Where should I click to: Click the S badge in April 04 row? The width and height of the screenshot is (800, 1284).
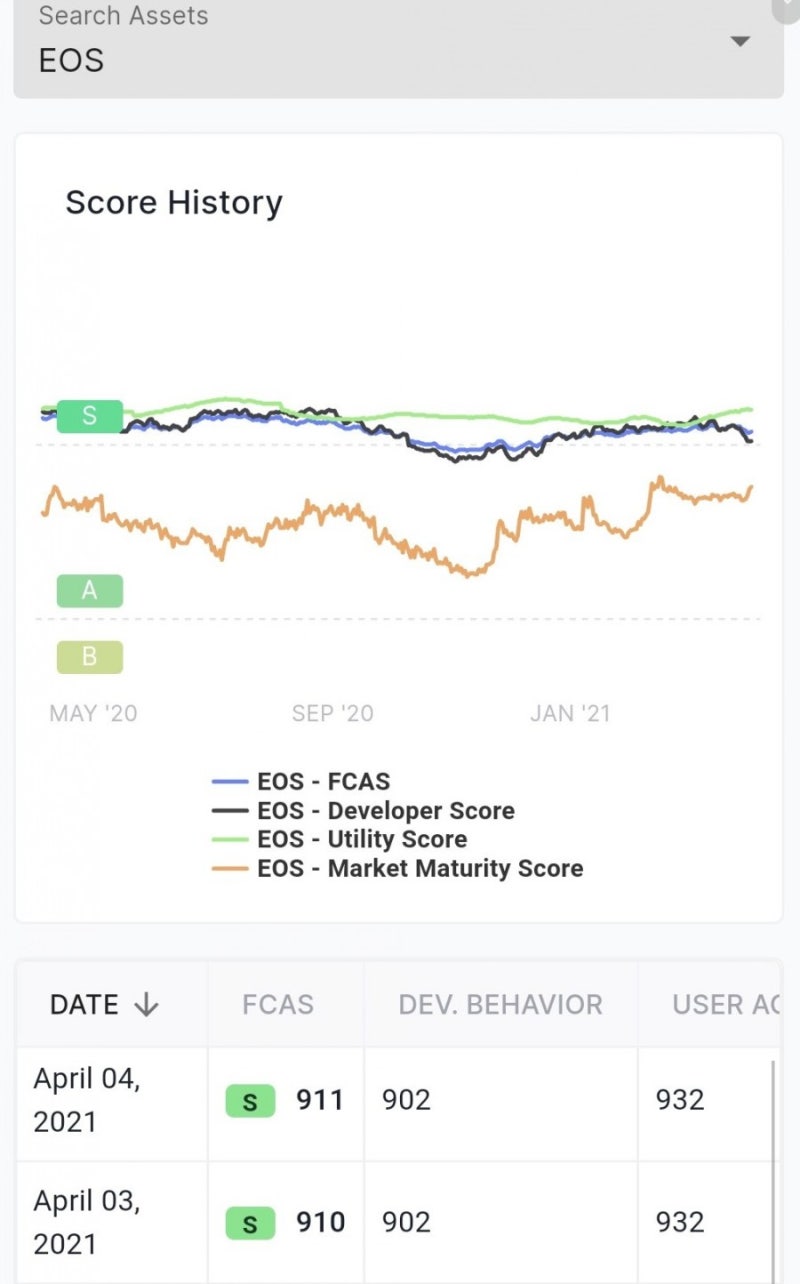250,1100
